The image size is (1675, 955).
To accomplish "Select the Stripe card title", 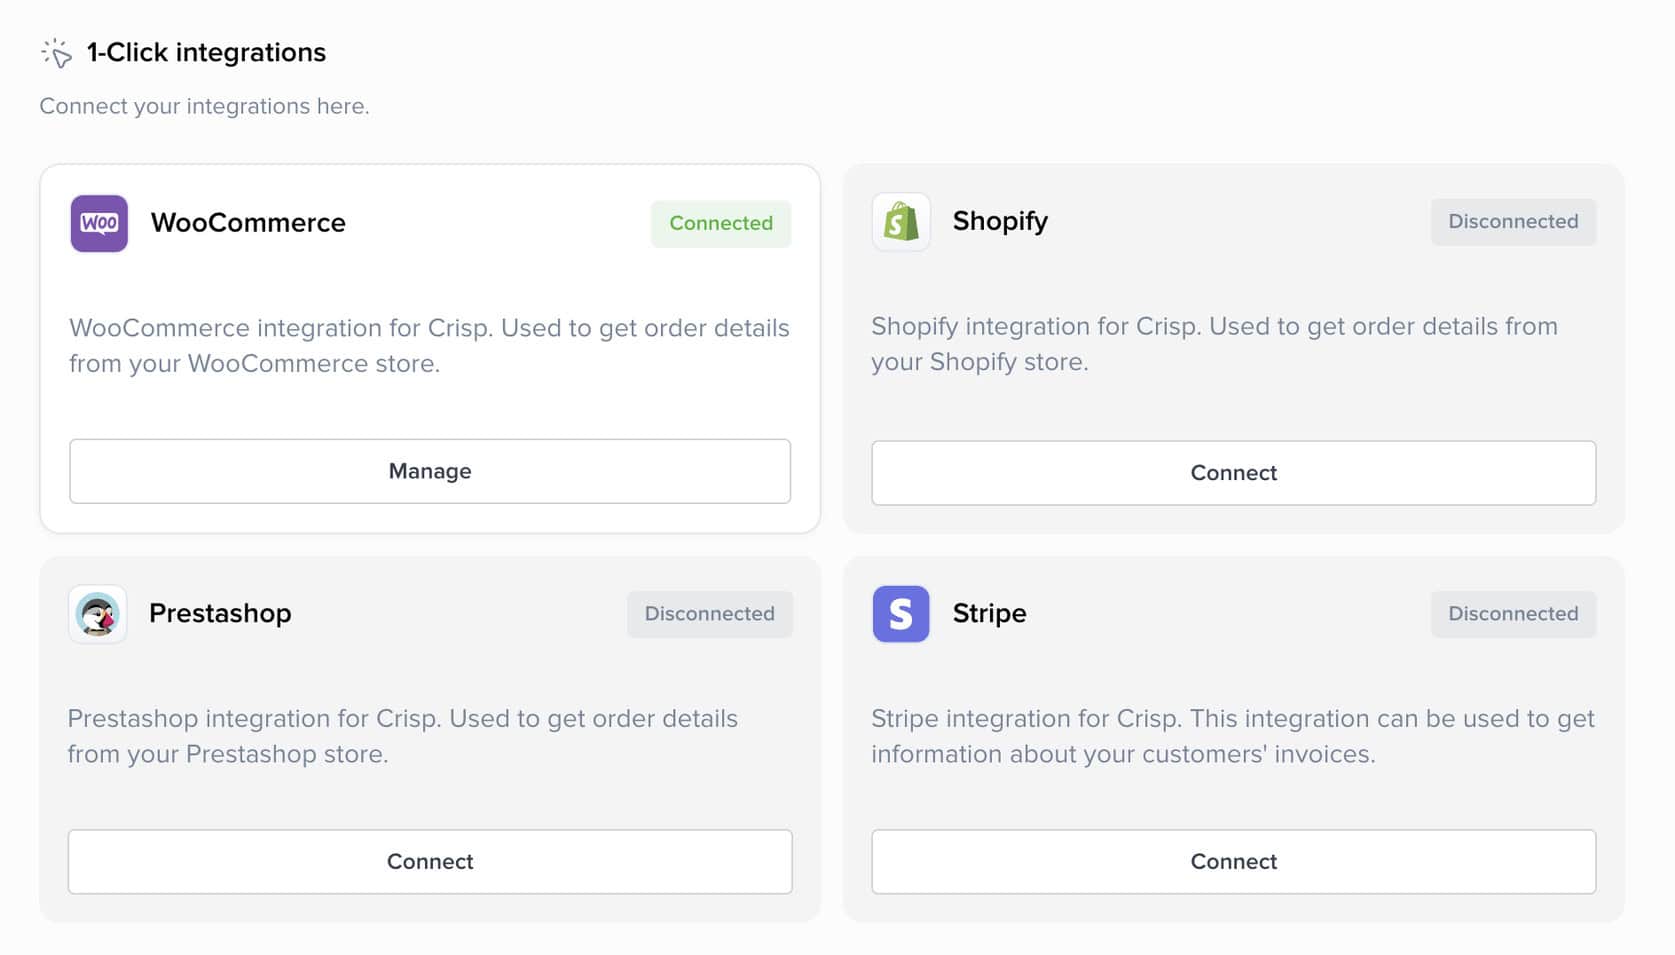I will (x=989, y=613).
